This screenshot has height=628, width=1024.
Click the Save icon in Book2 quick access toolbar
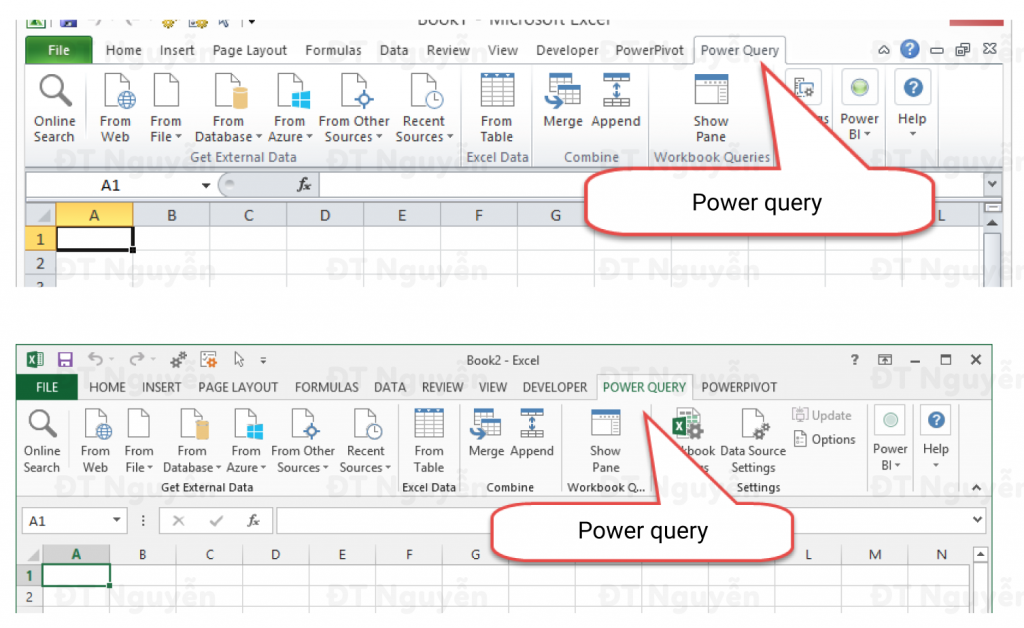pos(65,360)
